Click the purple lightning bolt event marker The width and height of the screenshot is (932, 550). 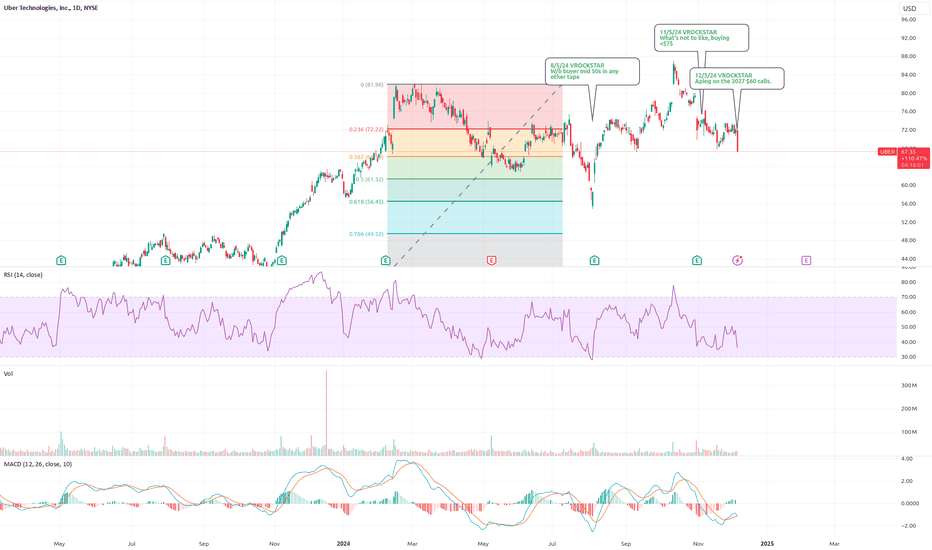738,260
